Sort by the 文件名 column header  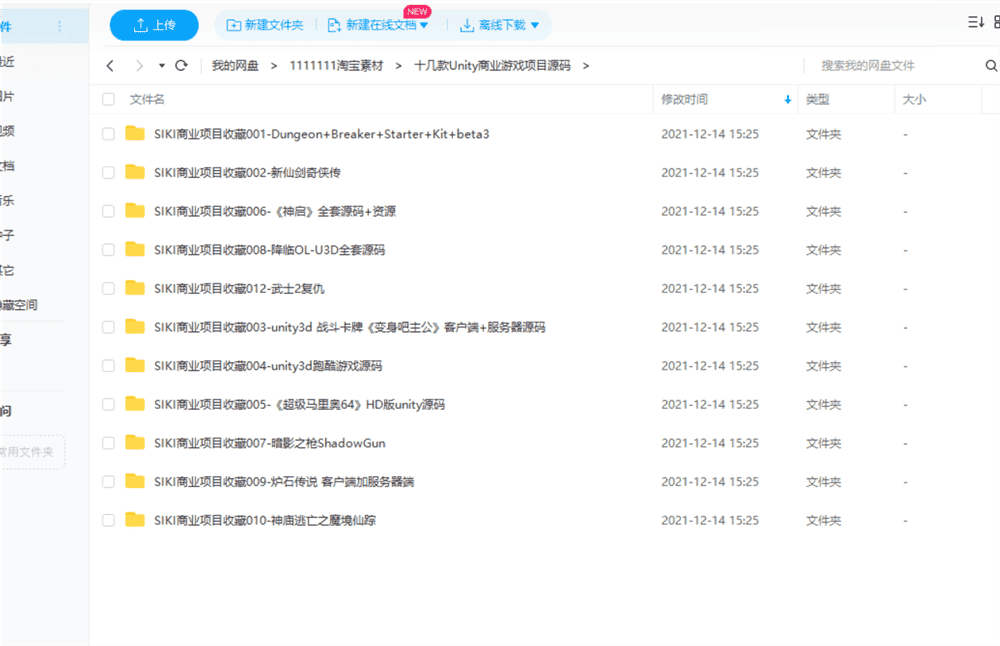147,99
